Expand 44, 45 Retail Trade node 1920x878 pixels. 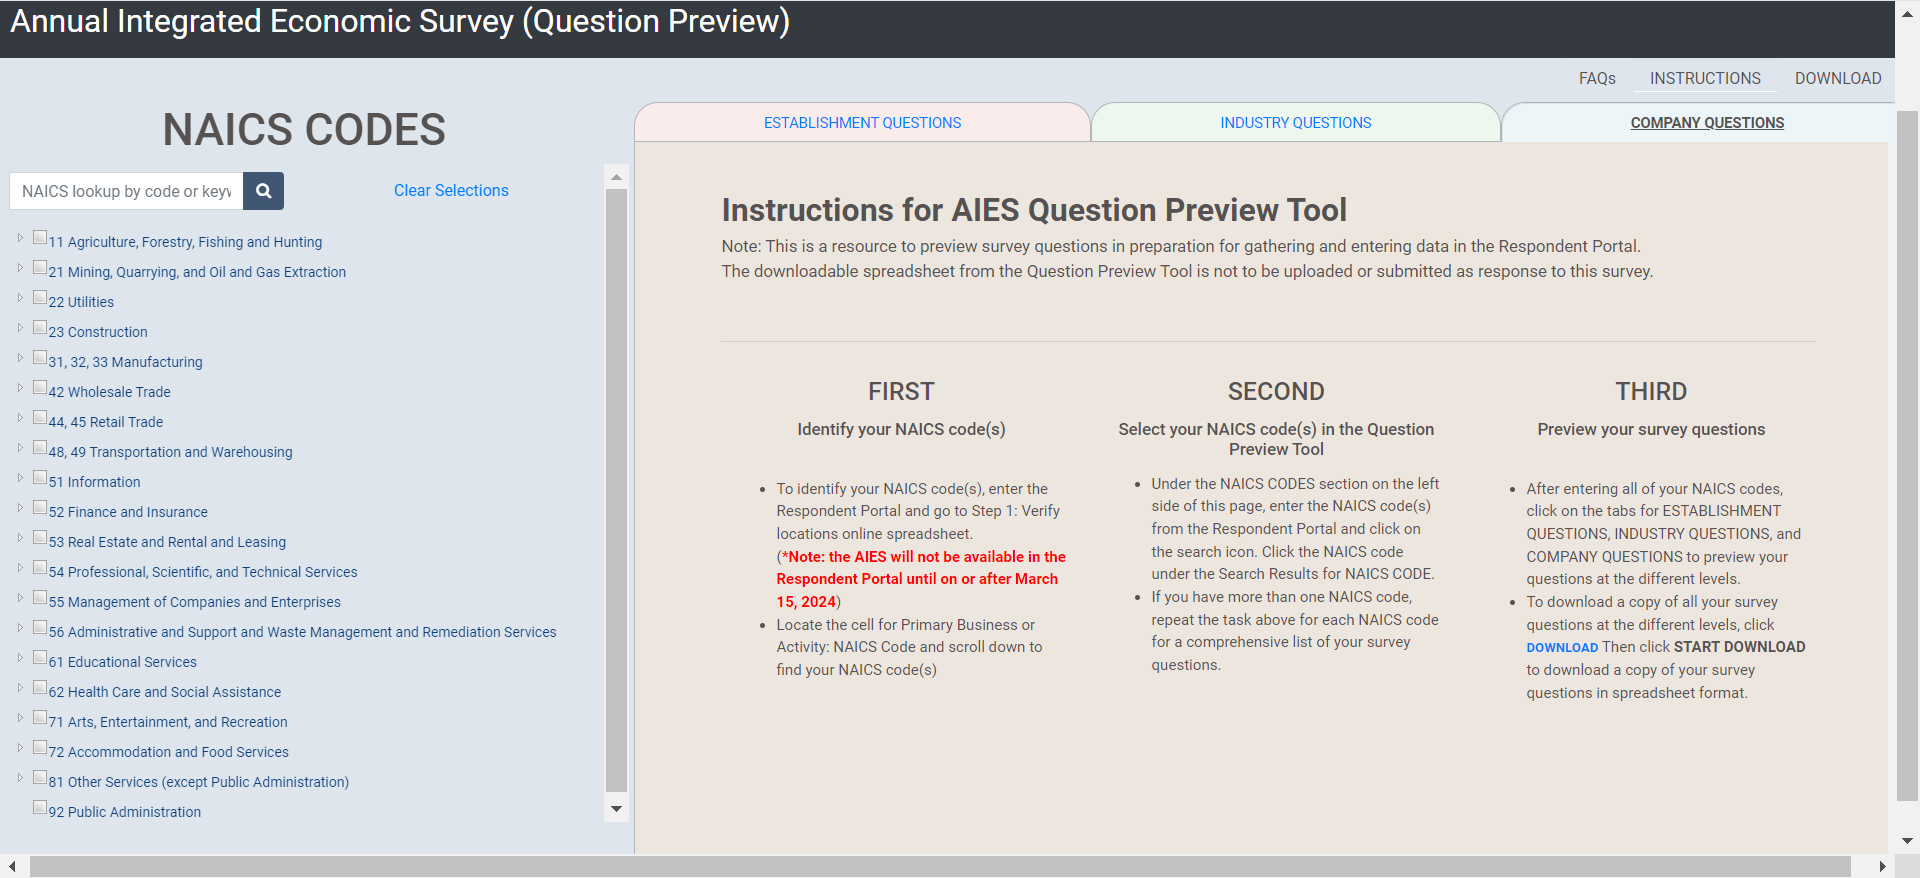(20, 418)
